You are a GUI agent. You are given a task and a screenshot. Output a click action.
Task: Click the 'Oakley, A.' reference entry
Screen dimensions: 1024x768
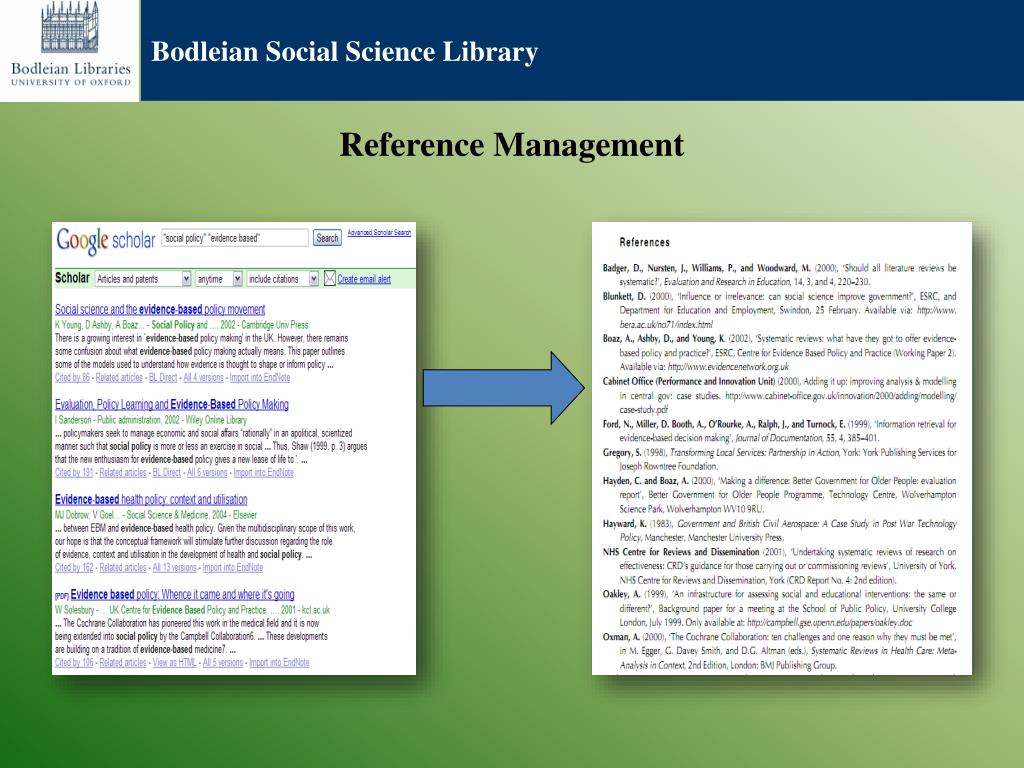(x=779, y=608)
